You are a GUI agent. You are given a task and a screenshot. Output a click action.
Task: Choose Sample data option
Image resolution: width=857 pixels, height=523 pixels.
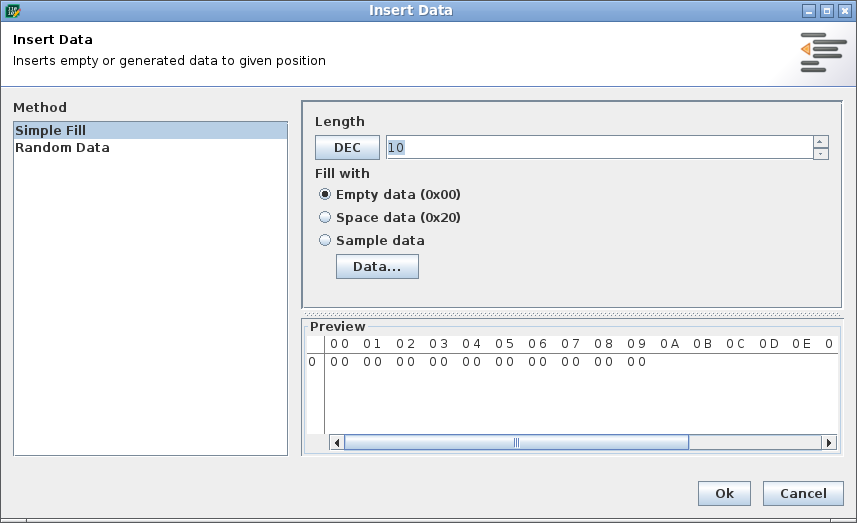[372, 240]
